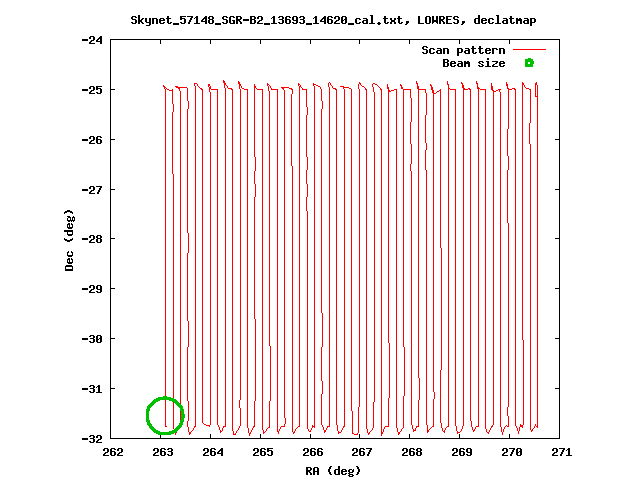This screenshot has width=640, height=480.
Task: Click the plot title Skynet_57148_SGR-B2 text
Action: point(333,20)
